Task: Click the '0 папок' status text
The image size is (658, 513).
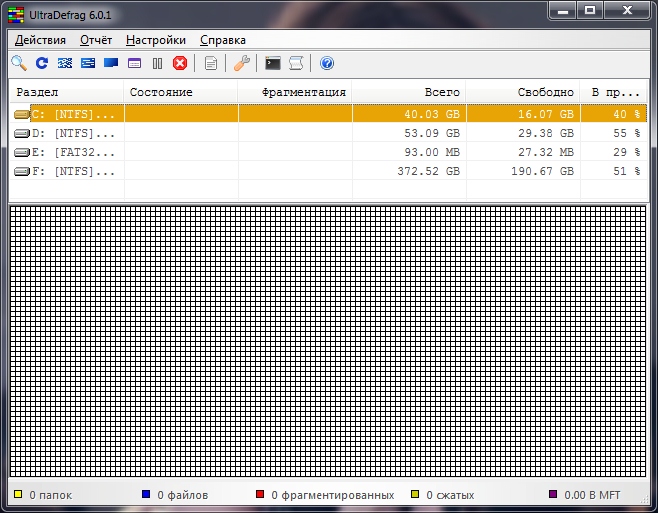Action: point(51,495)
